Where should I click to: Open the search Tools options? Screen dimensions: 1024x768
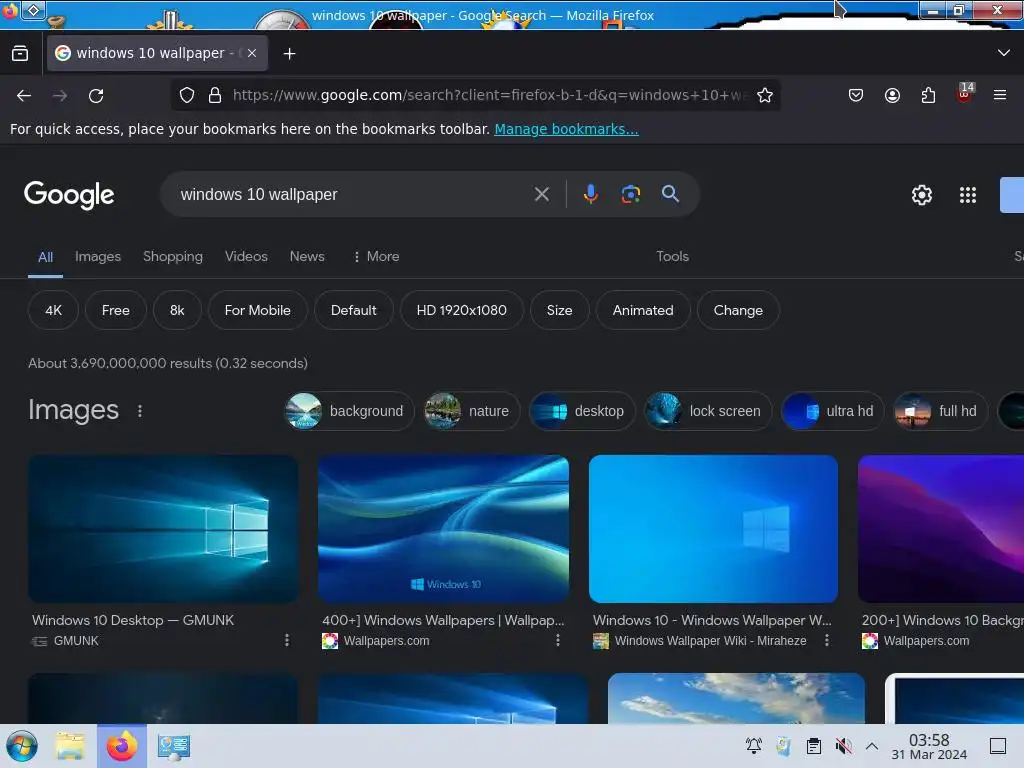[673, 257]
